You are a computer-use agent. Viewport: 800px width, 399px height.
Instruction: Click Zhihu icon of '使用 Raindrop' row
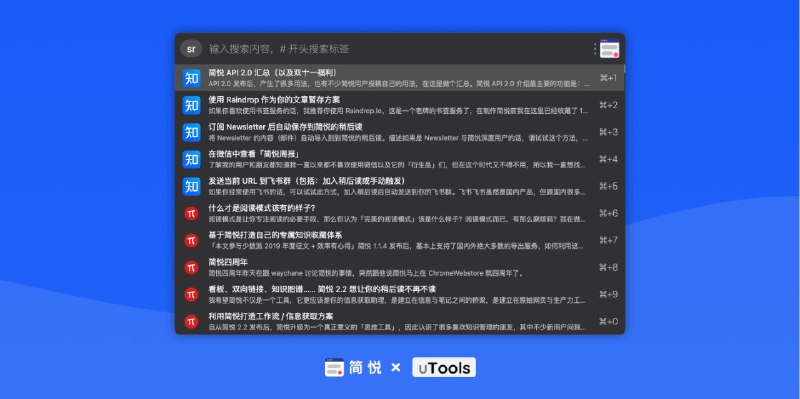pos(191,105)
